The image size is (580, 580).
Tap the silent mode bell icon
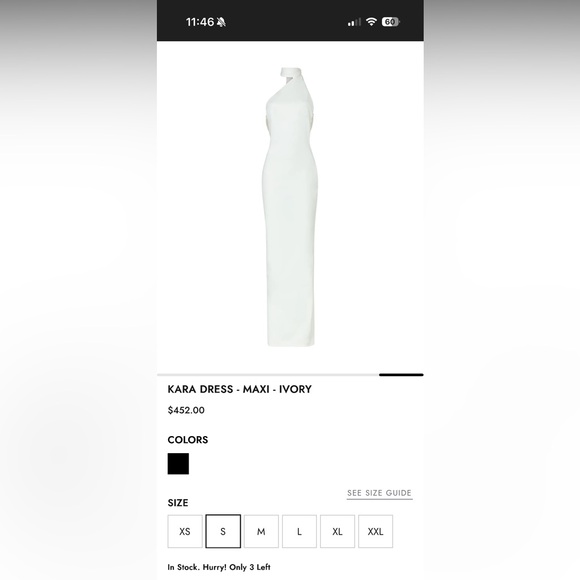(x=221, y=22)
